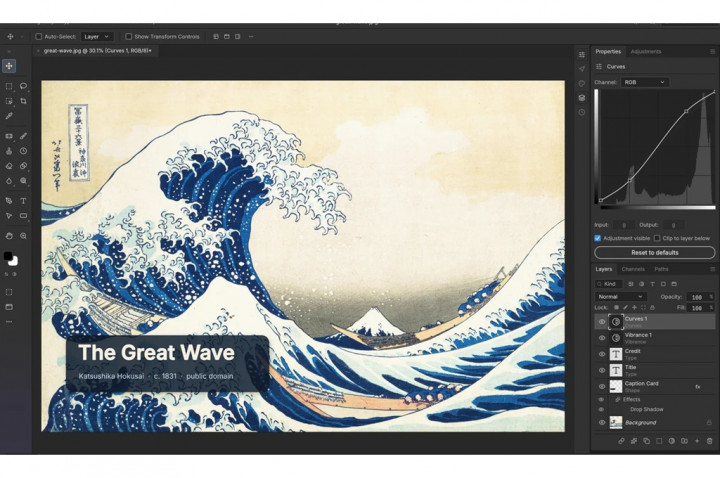
Task: Click the background white color swatch
Action: 14,262
